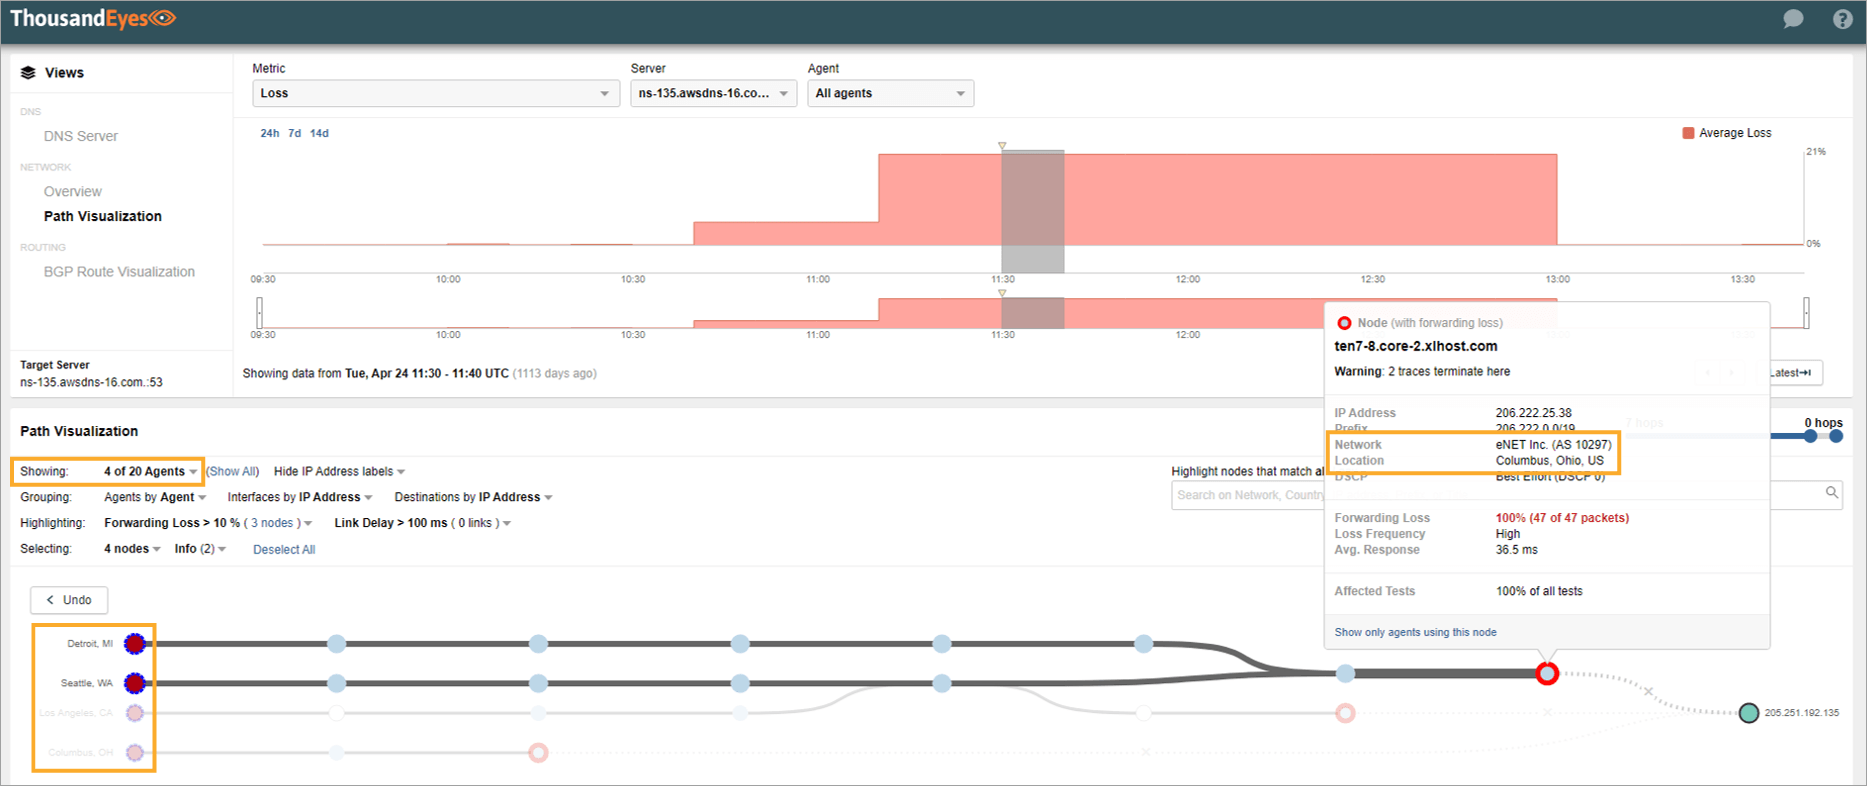This screenshot has width=1867, height=786.
Task: Expand the All agents dropdown
Action: click(x=890, y=93)
